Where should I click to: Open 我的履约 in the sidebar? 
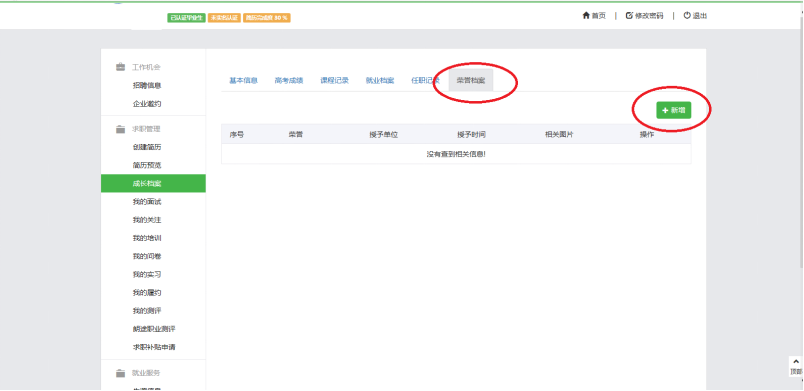(147, 293)
